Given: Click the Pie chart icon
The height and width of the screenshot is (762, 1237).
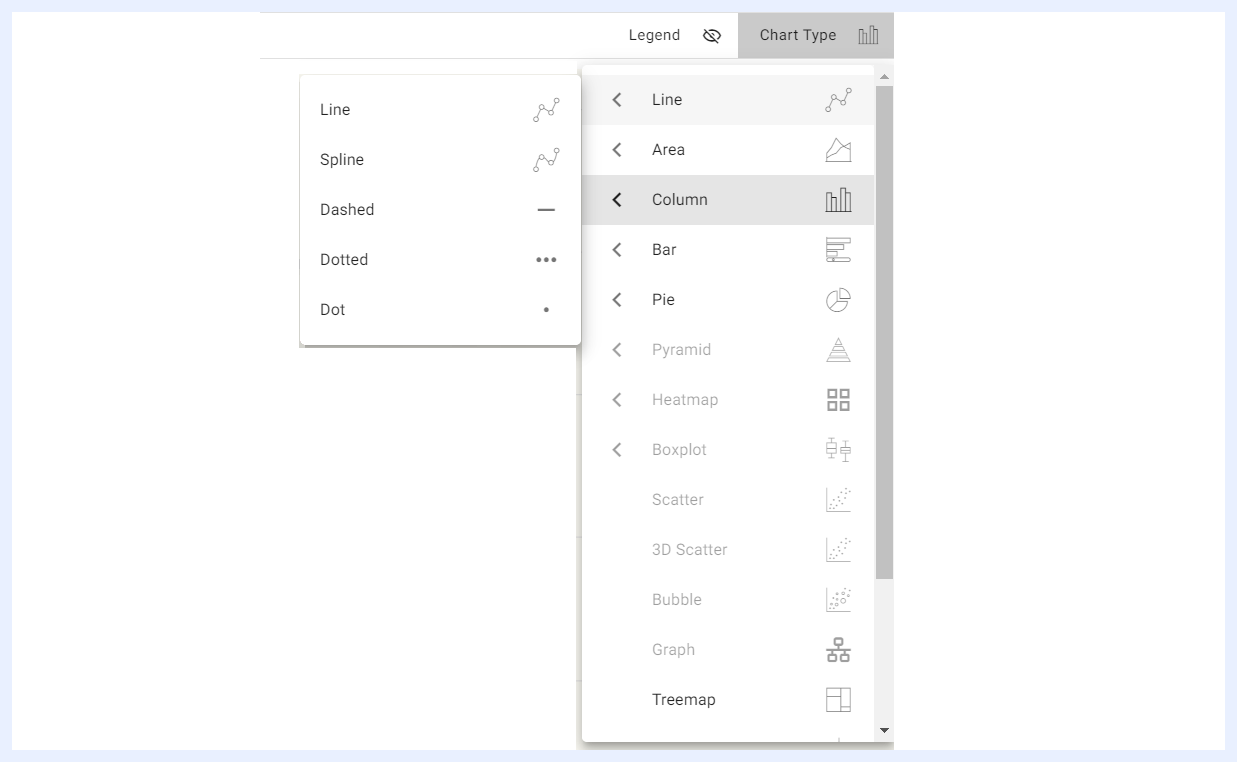Looking at the screenshot, I should (838, 300).
